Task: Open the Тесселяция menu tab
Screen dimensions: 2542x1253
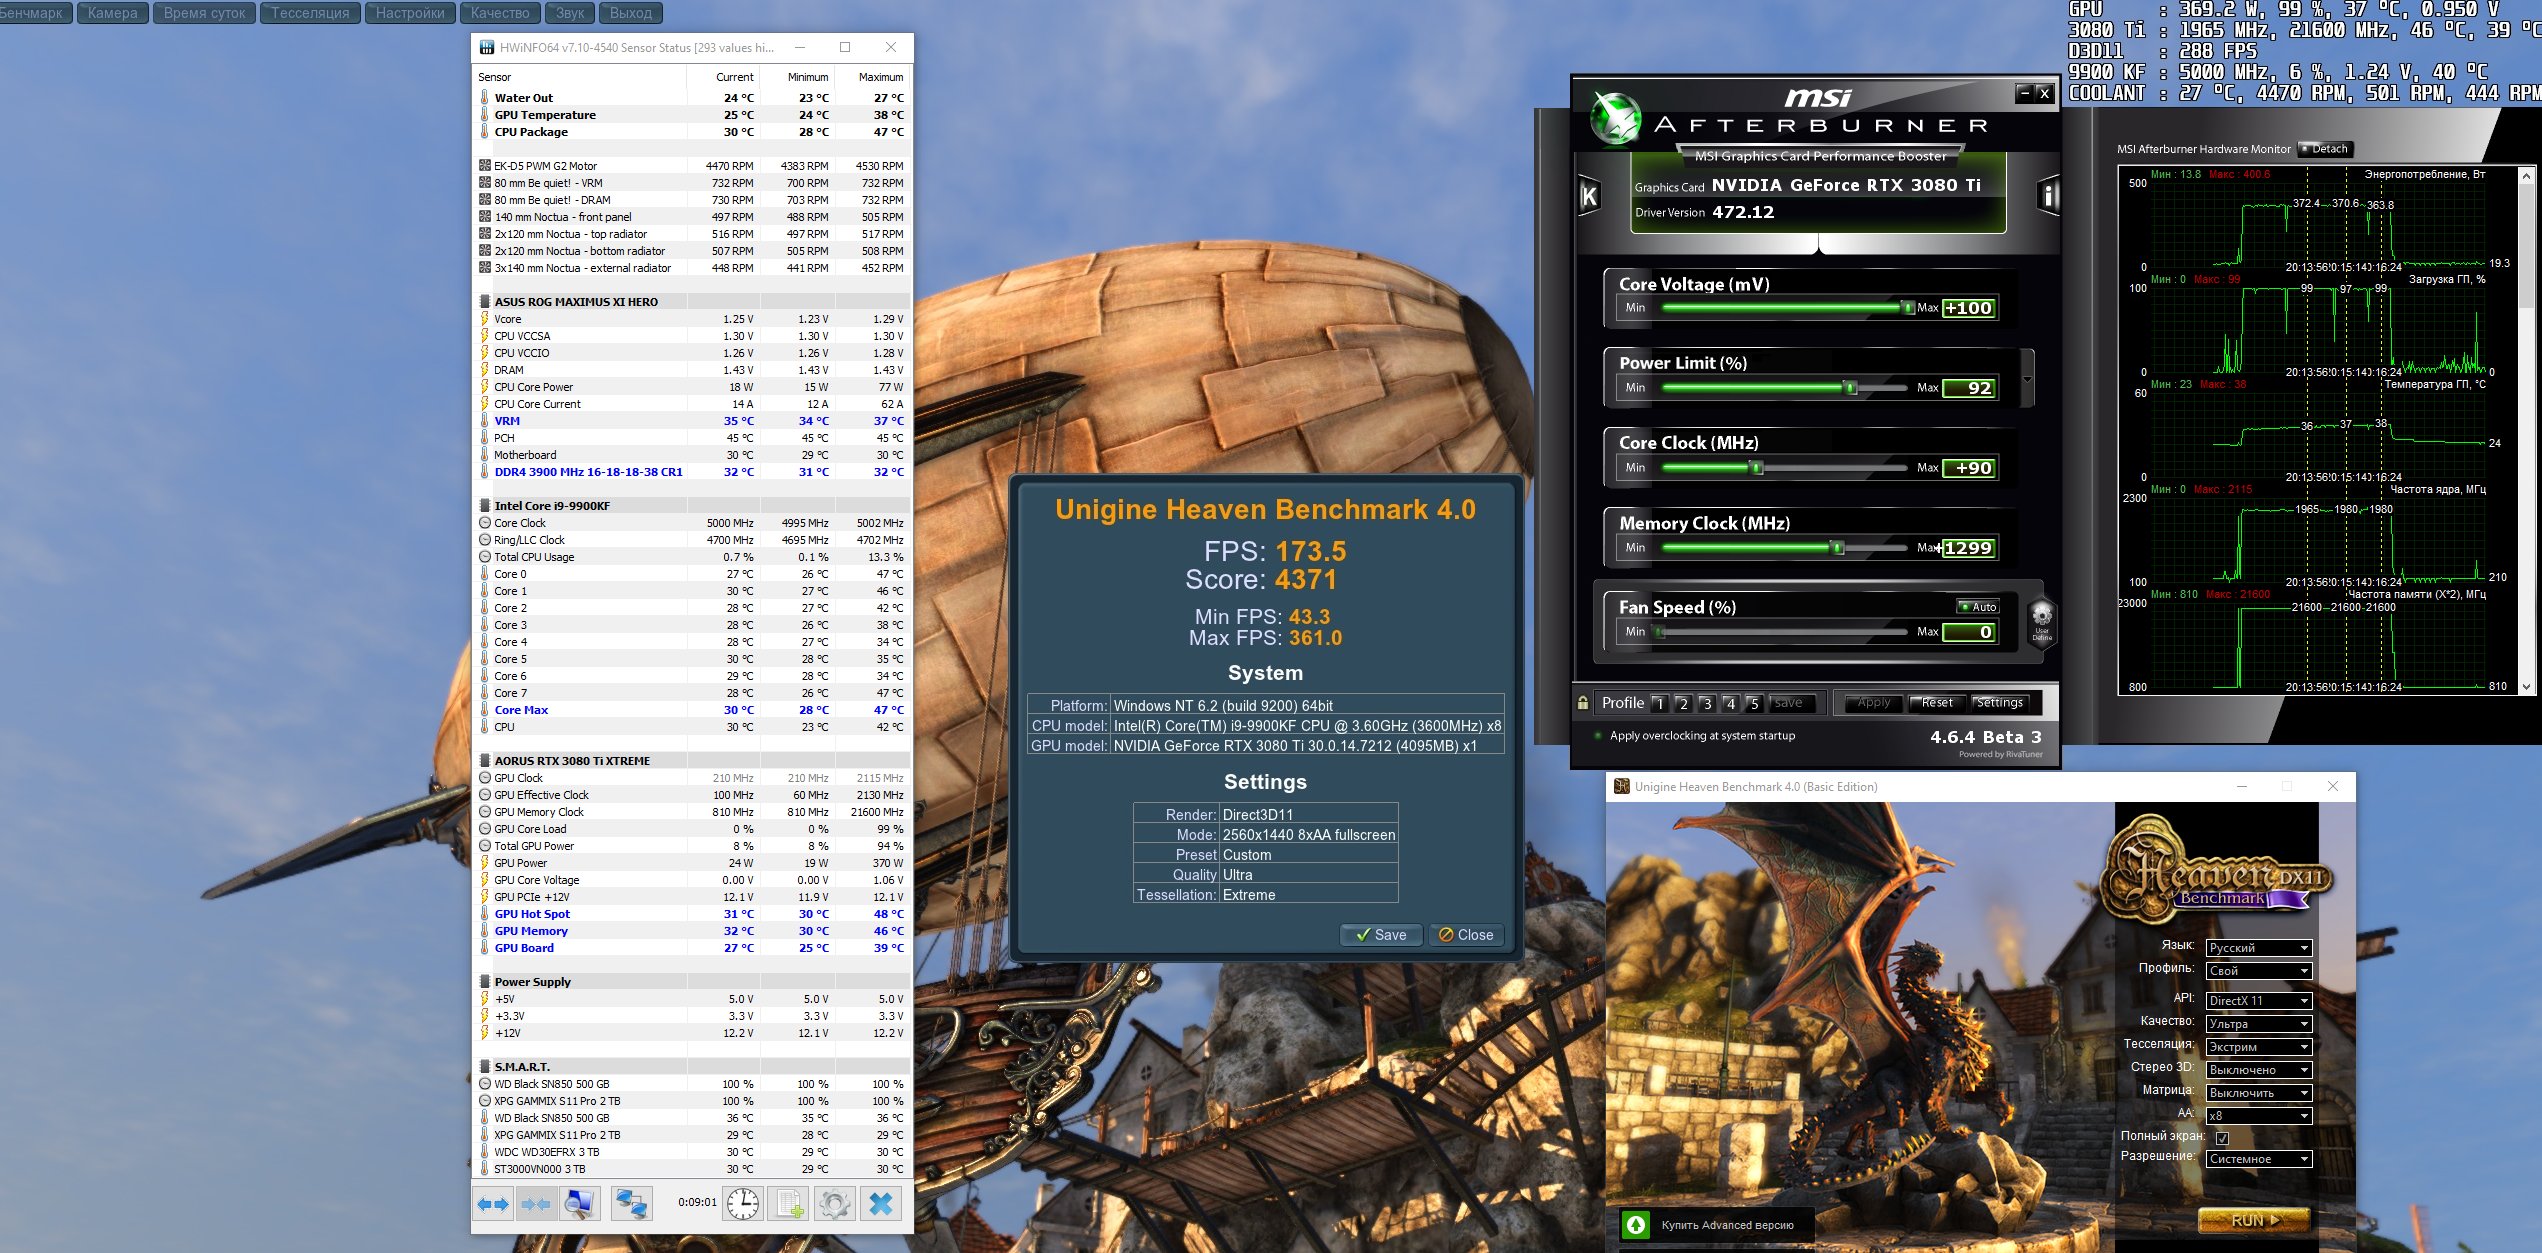Action: (x=310, y=13)
